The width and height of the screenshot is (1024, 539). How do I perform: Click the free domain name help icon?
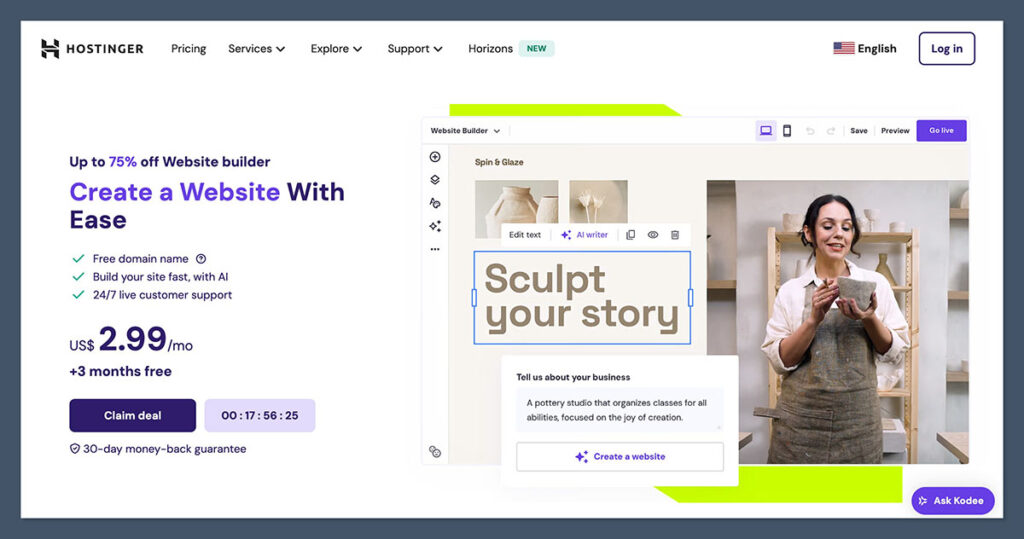click(x=201, y=259)
